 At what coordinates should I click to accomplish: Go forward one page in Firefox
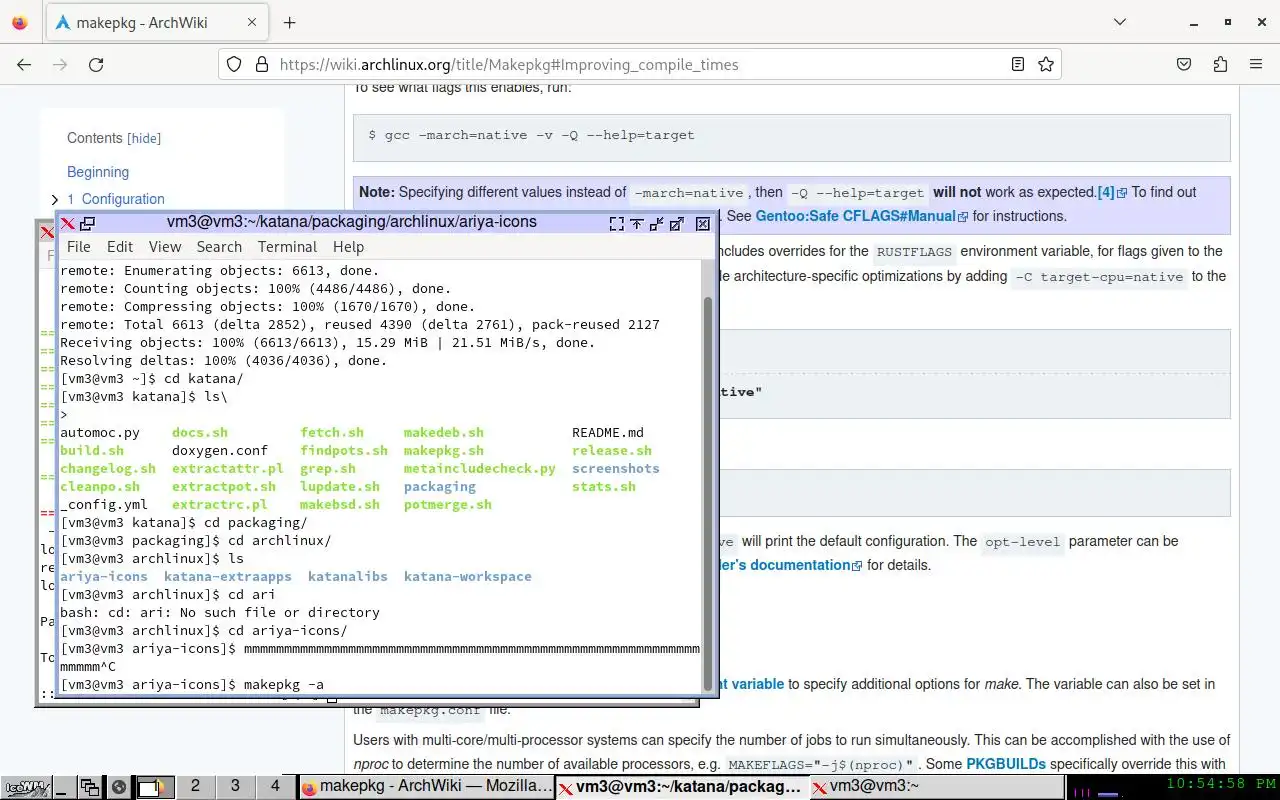pos(60,64)
